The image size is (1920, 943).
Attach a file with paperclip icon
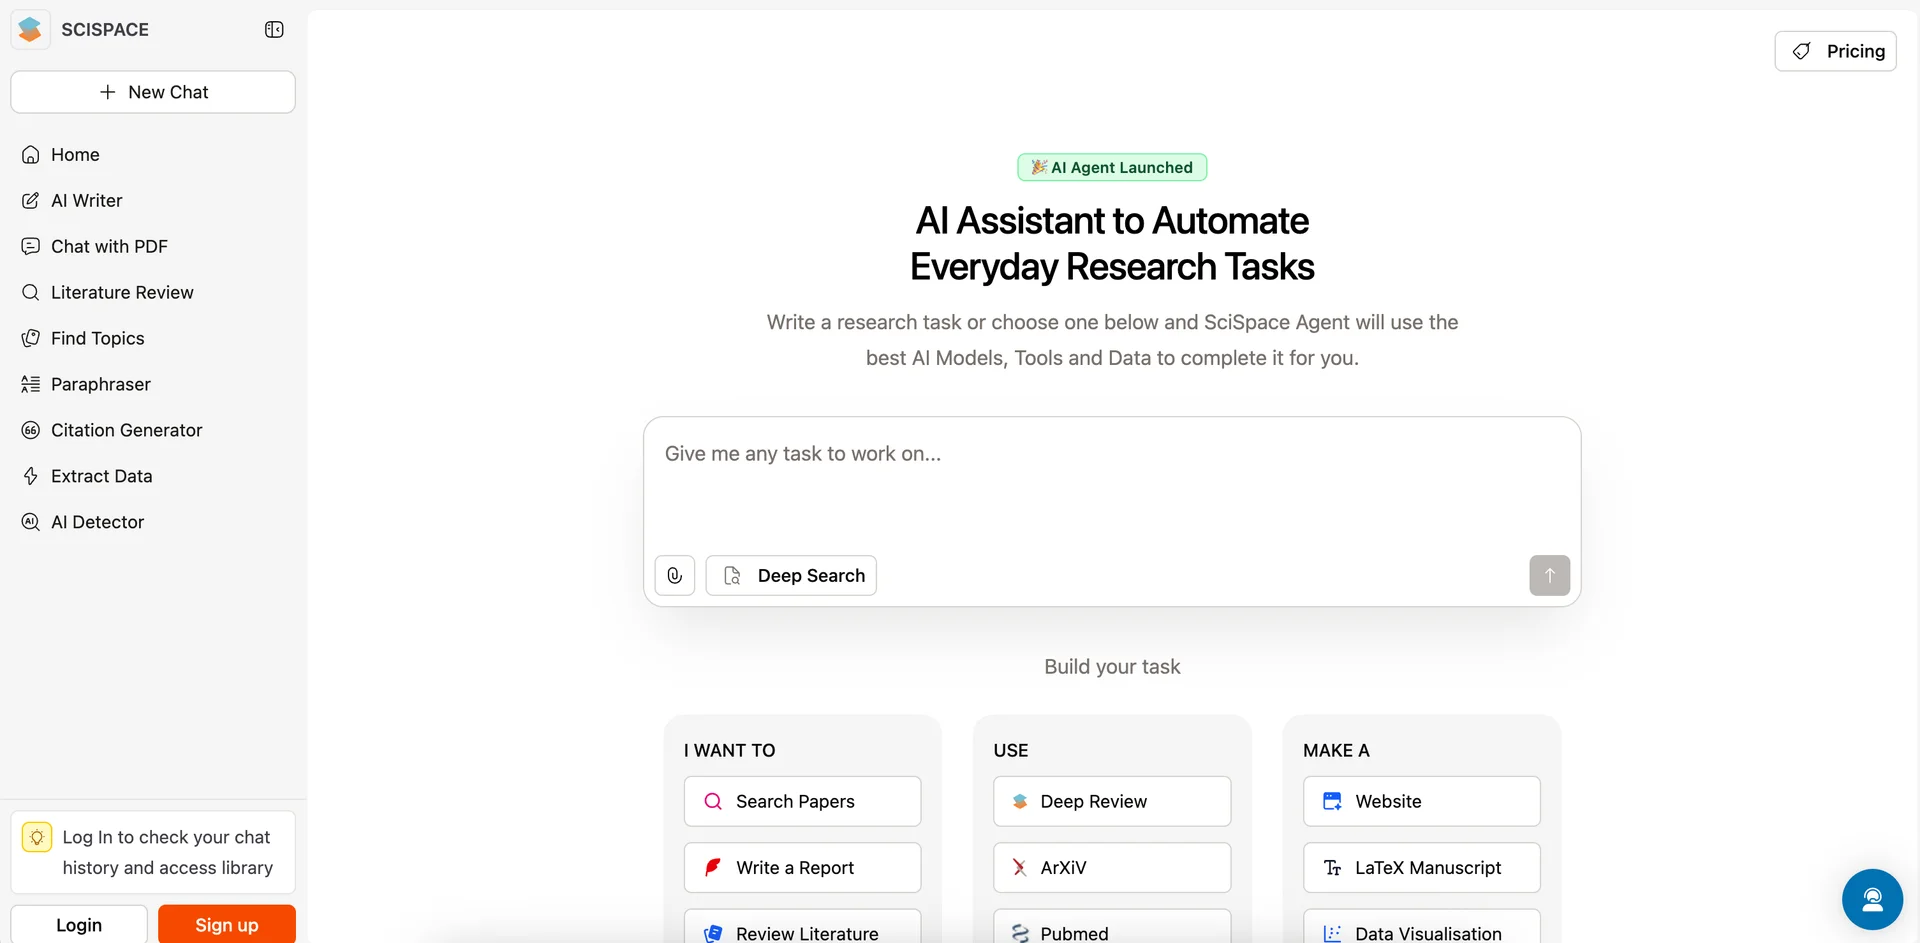pos(675,576)
